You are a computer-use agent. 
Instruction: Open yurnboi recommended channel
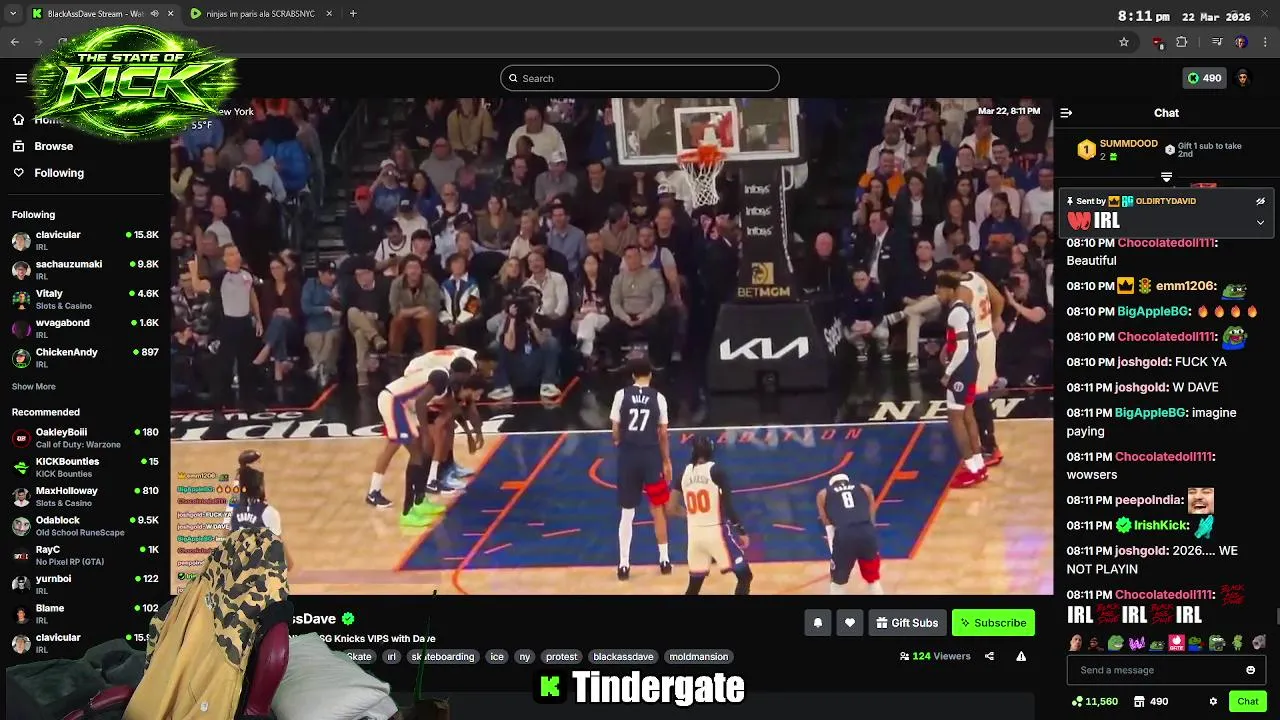coord(85,584)
